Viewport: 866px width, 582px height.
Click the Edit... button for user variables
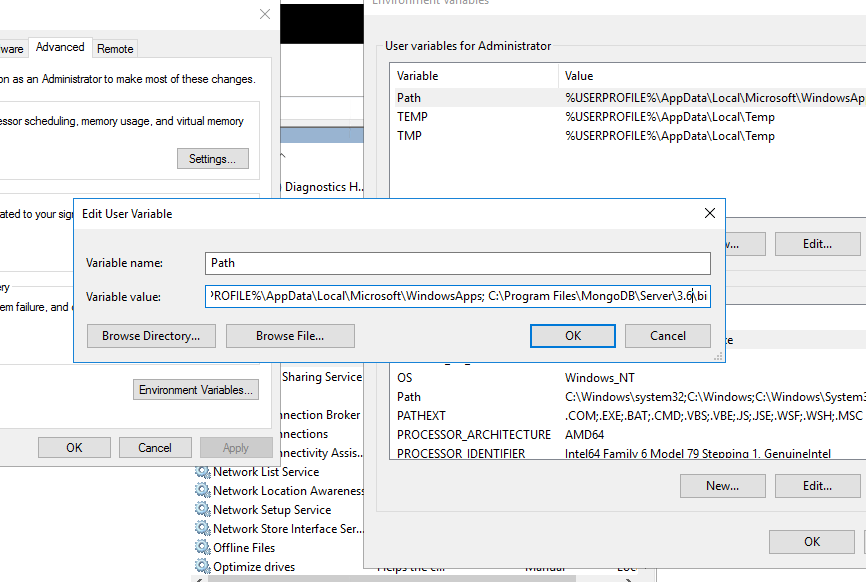click(x=817, y=244)
